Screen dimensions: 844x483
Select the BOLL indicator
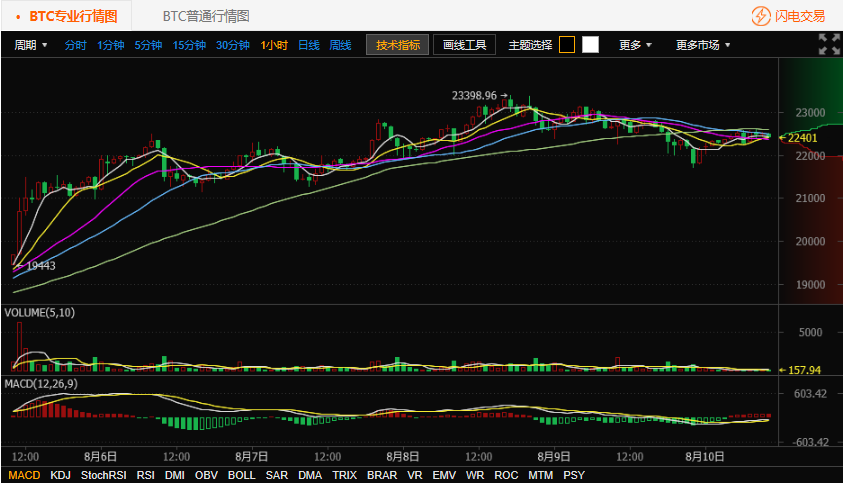tap(241, 475)
